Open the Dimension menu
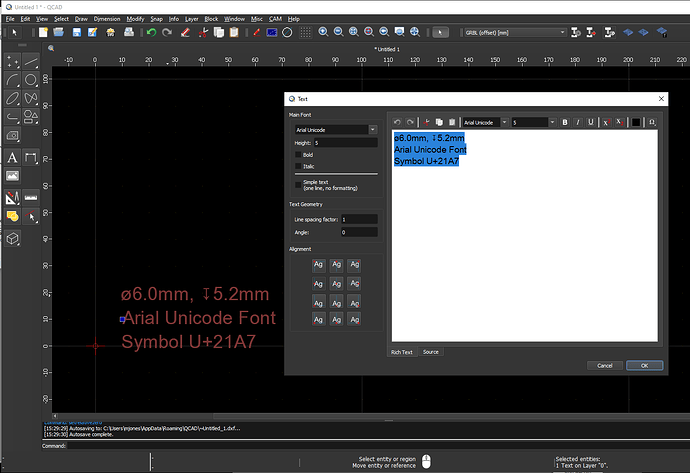 tap(106, 19)
